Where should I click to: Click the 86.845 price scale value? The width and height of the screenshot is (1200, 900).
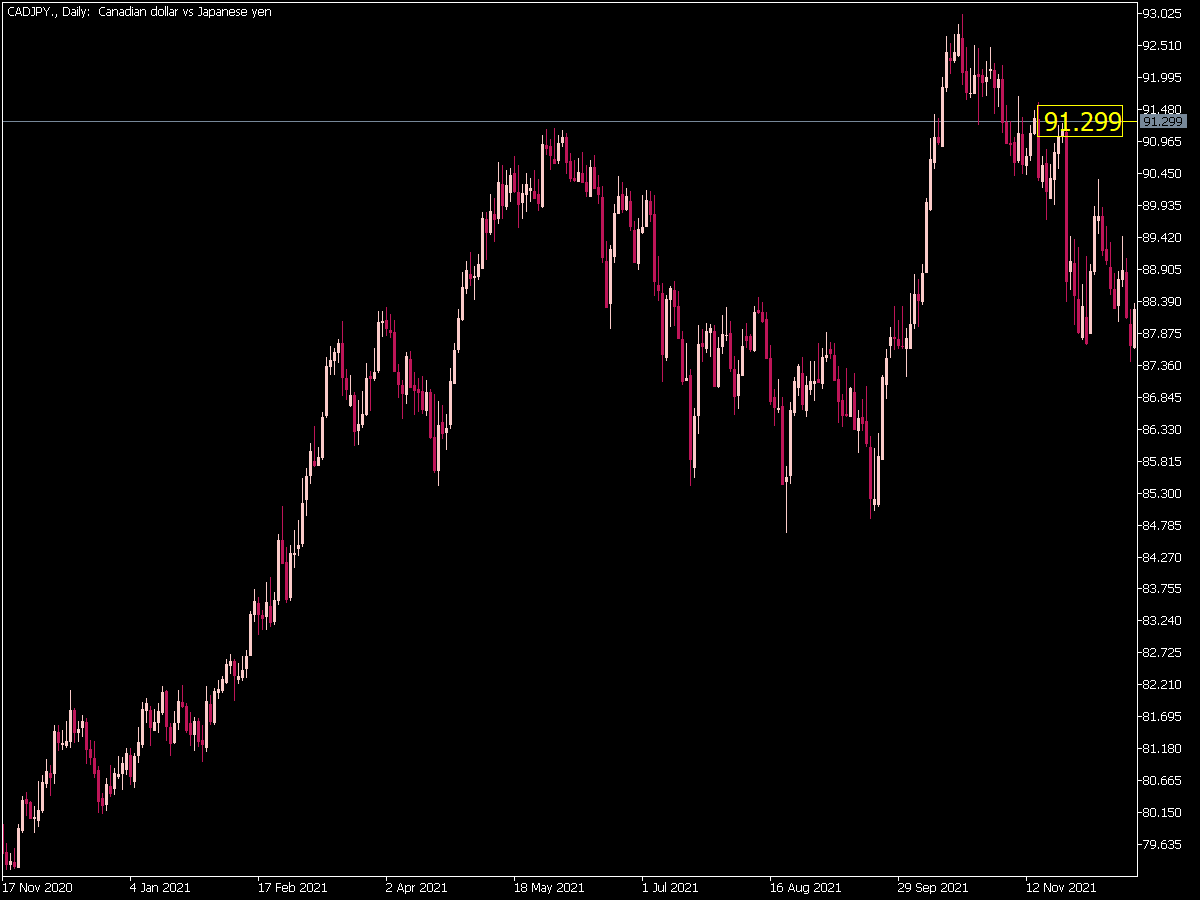1163,398
